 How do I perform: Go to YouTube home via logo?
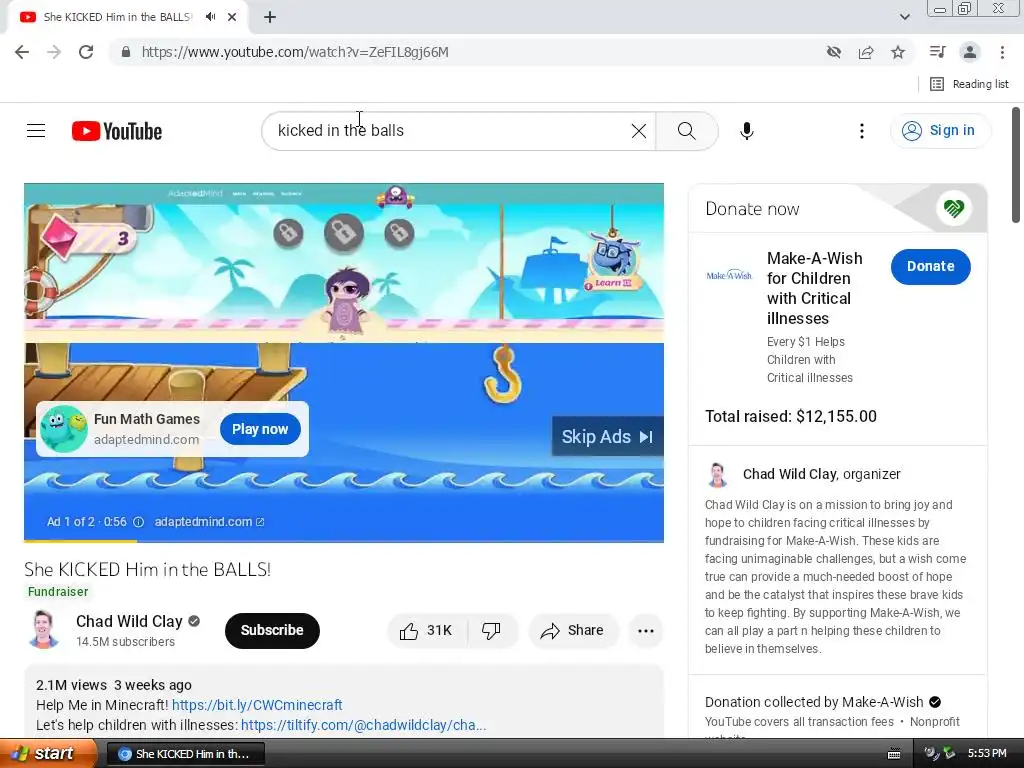click(117, 131)
